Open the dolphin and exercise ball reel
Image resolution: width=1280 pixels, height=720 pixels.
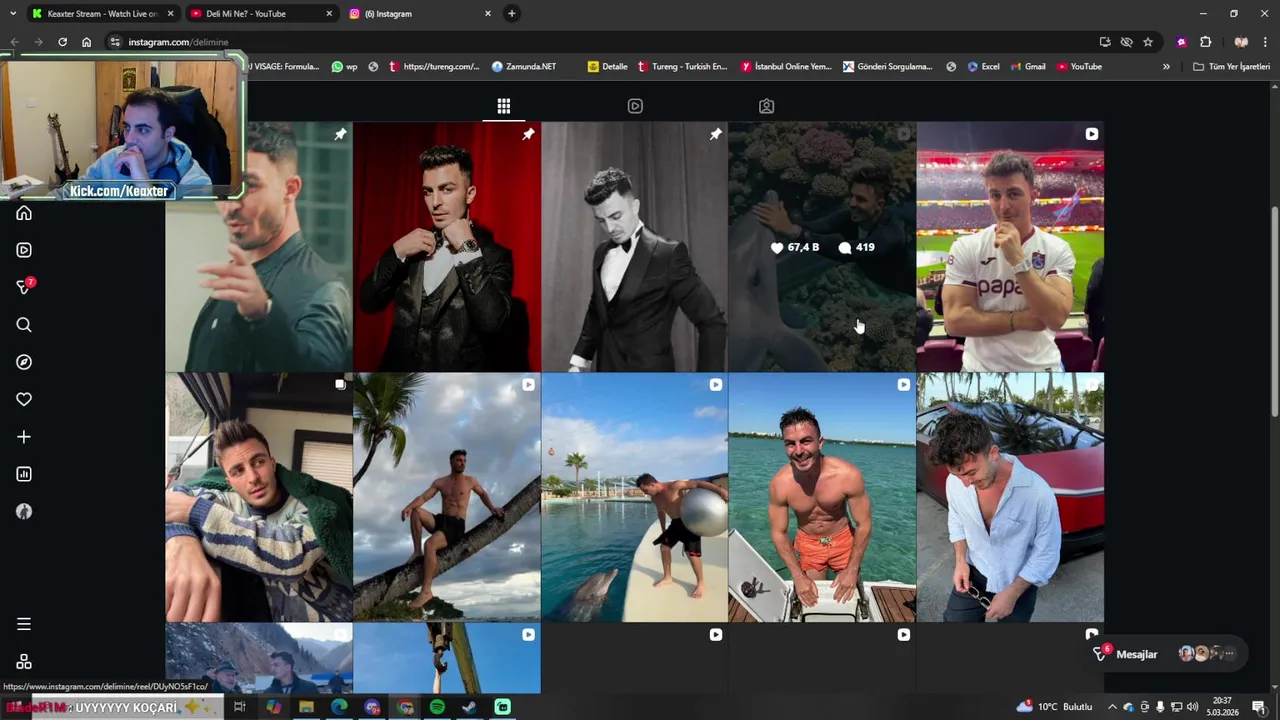click(x=634, y=498)
